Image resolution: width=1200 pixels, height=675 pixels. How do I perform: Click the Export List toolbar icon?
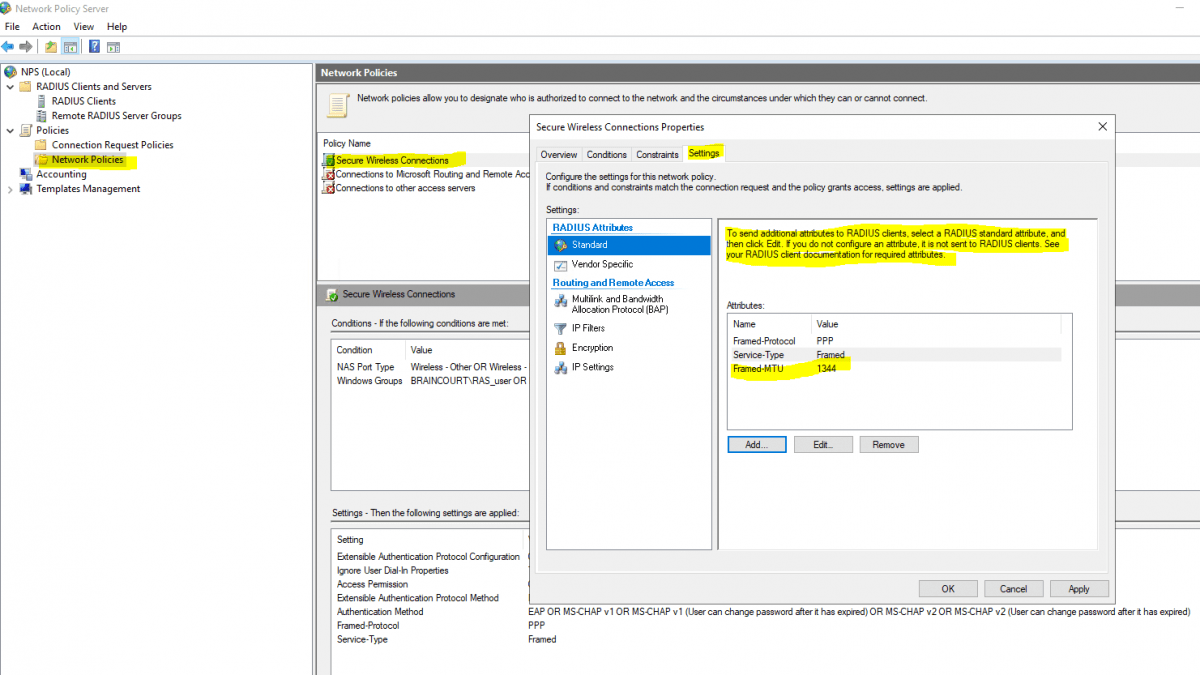[115, 46]
